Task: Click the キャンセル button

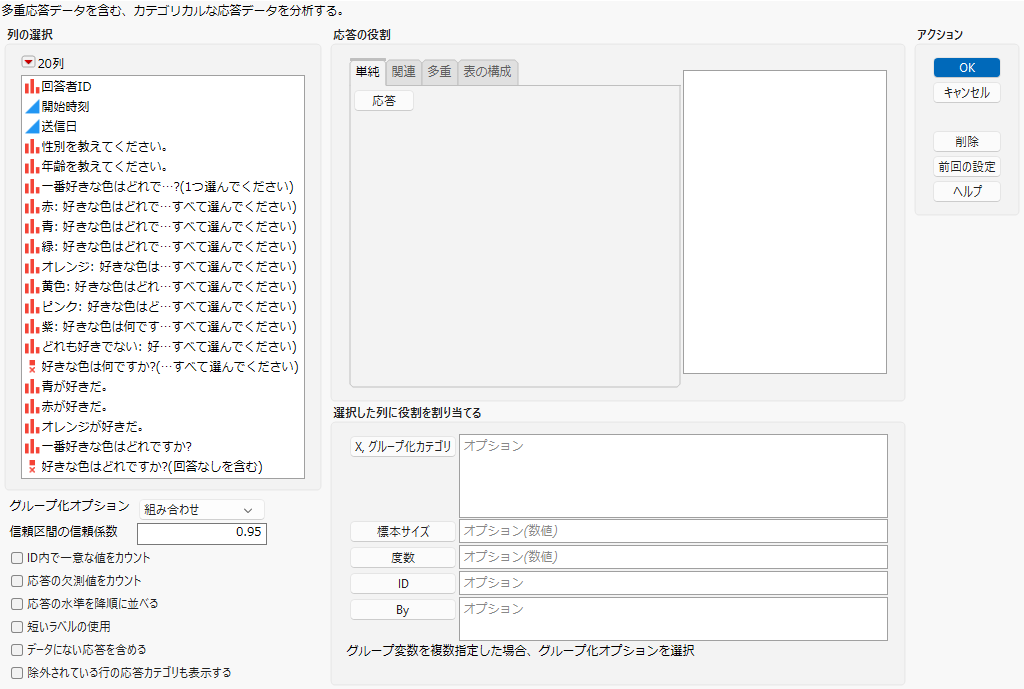Action: 967,93
